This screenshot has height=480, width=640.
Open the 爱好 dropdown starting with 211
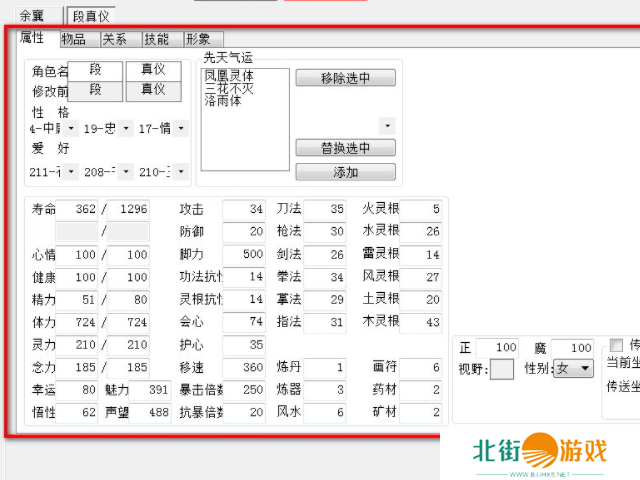[x=52, y=172]
